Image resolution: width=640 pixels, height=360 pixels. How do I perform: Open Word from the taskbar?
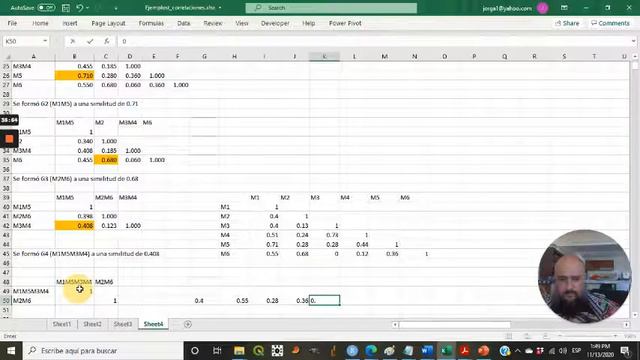pyautogui.click(x=427, y=351)
